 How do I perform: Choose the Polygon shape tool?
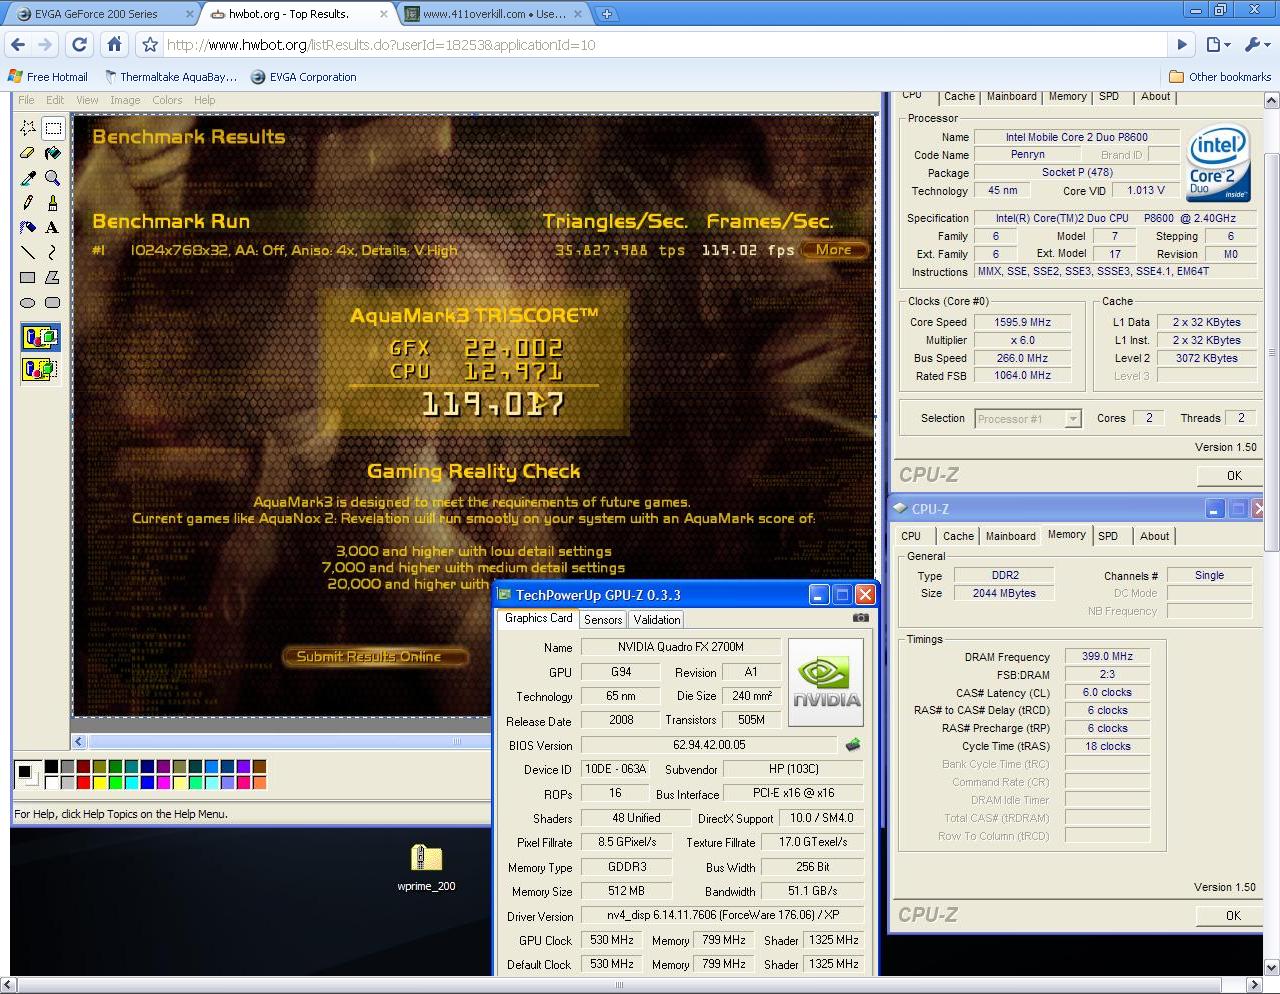[53, 278]
